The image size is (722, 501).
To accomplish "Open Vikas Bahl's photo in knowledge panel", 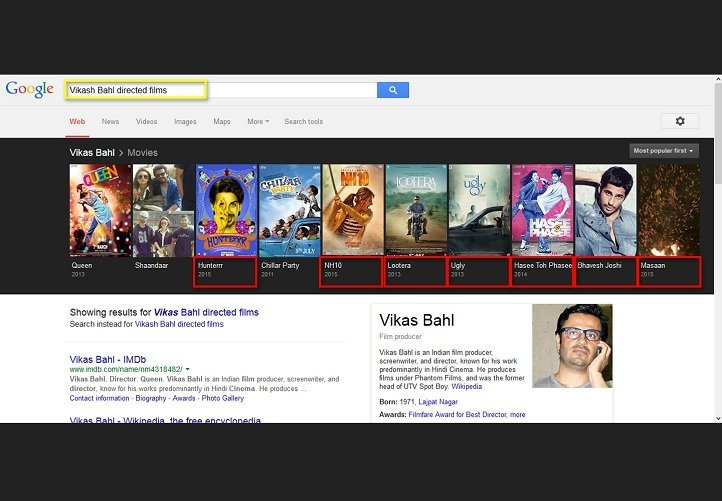I will click(572, 346).
